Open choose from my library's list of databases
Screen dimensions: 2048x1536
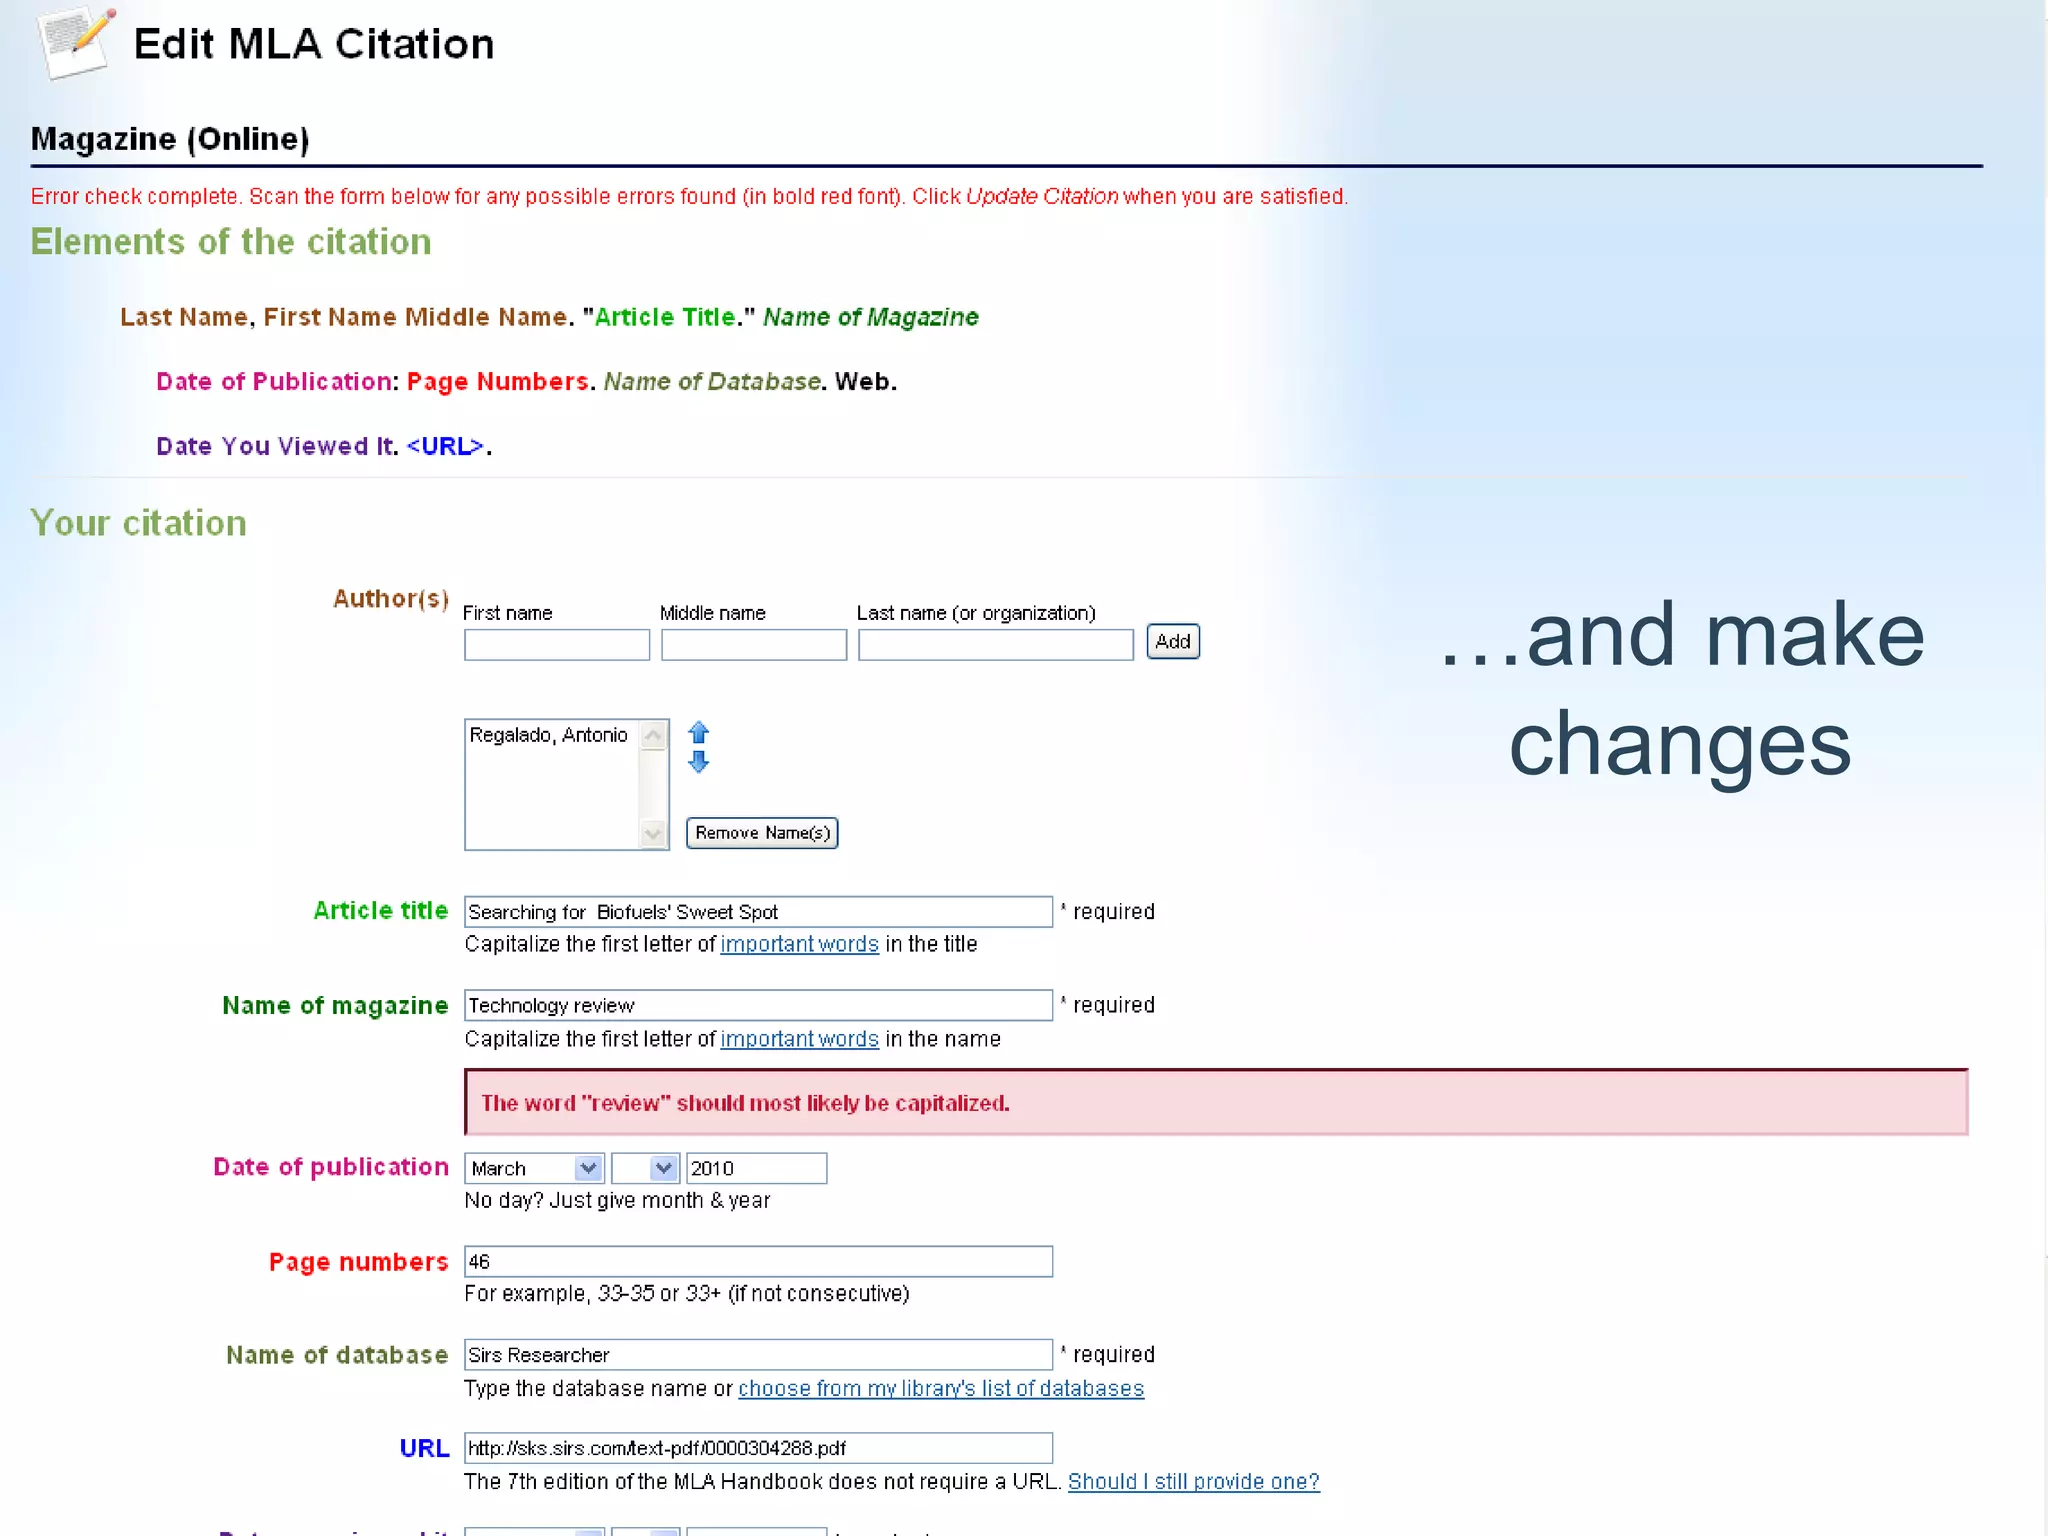click(x=941, y=1389)
